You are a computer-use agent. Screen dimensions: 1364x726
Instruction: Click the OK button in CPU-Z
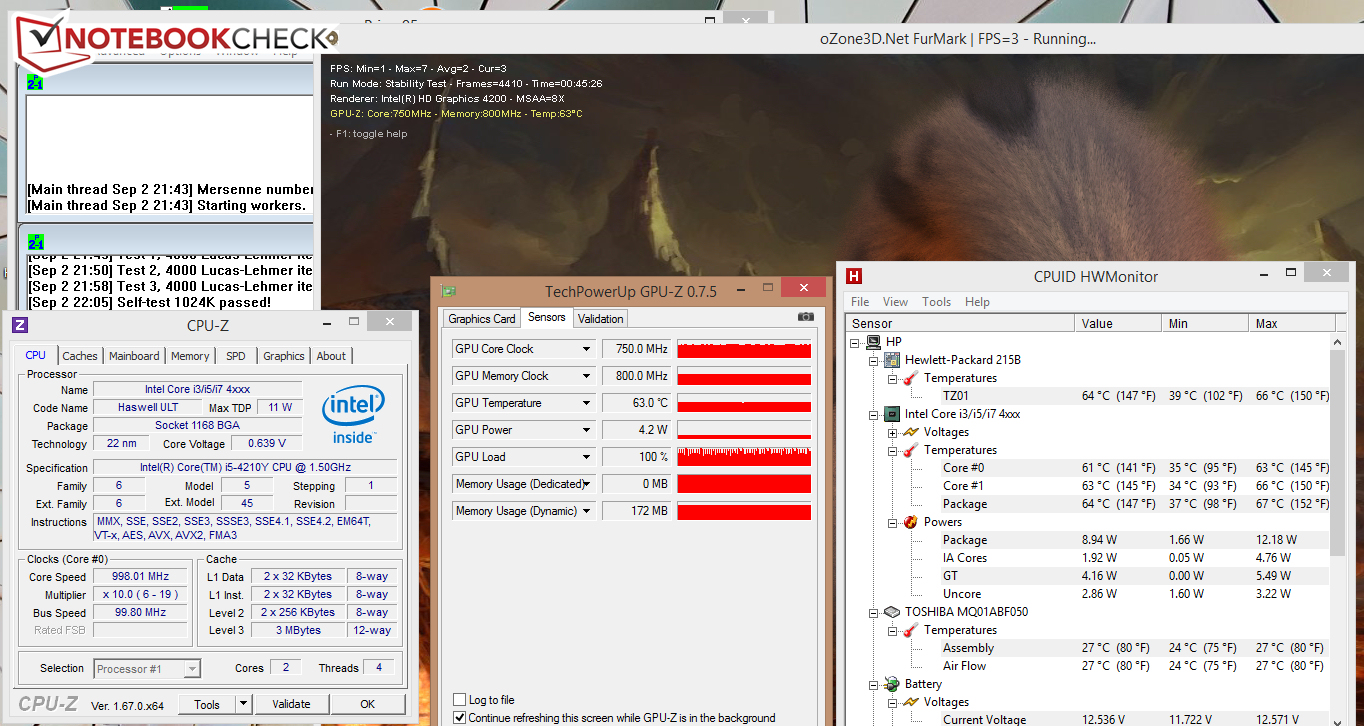pos(368,704)
